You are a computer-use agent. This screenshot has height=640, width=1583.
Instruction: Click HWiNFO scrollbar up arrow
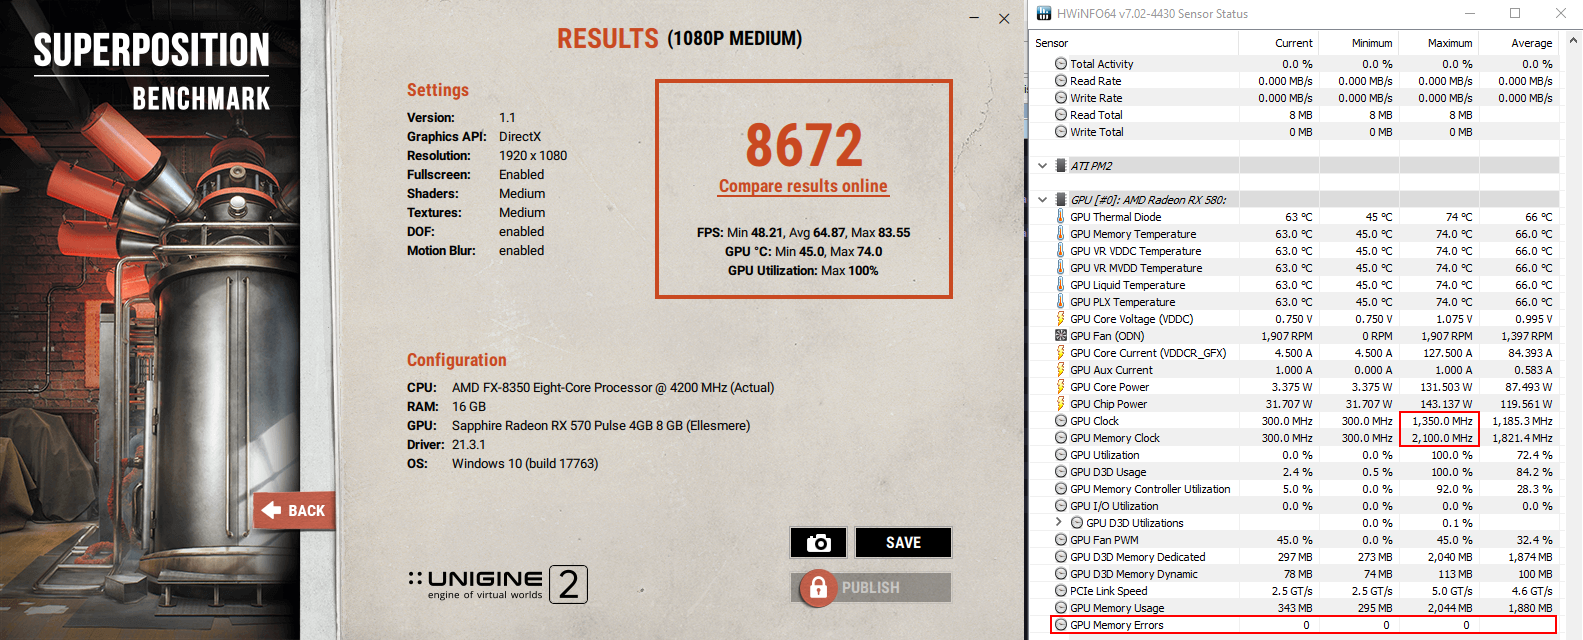(1573, 42)
